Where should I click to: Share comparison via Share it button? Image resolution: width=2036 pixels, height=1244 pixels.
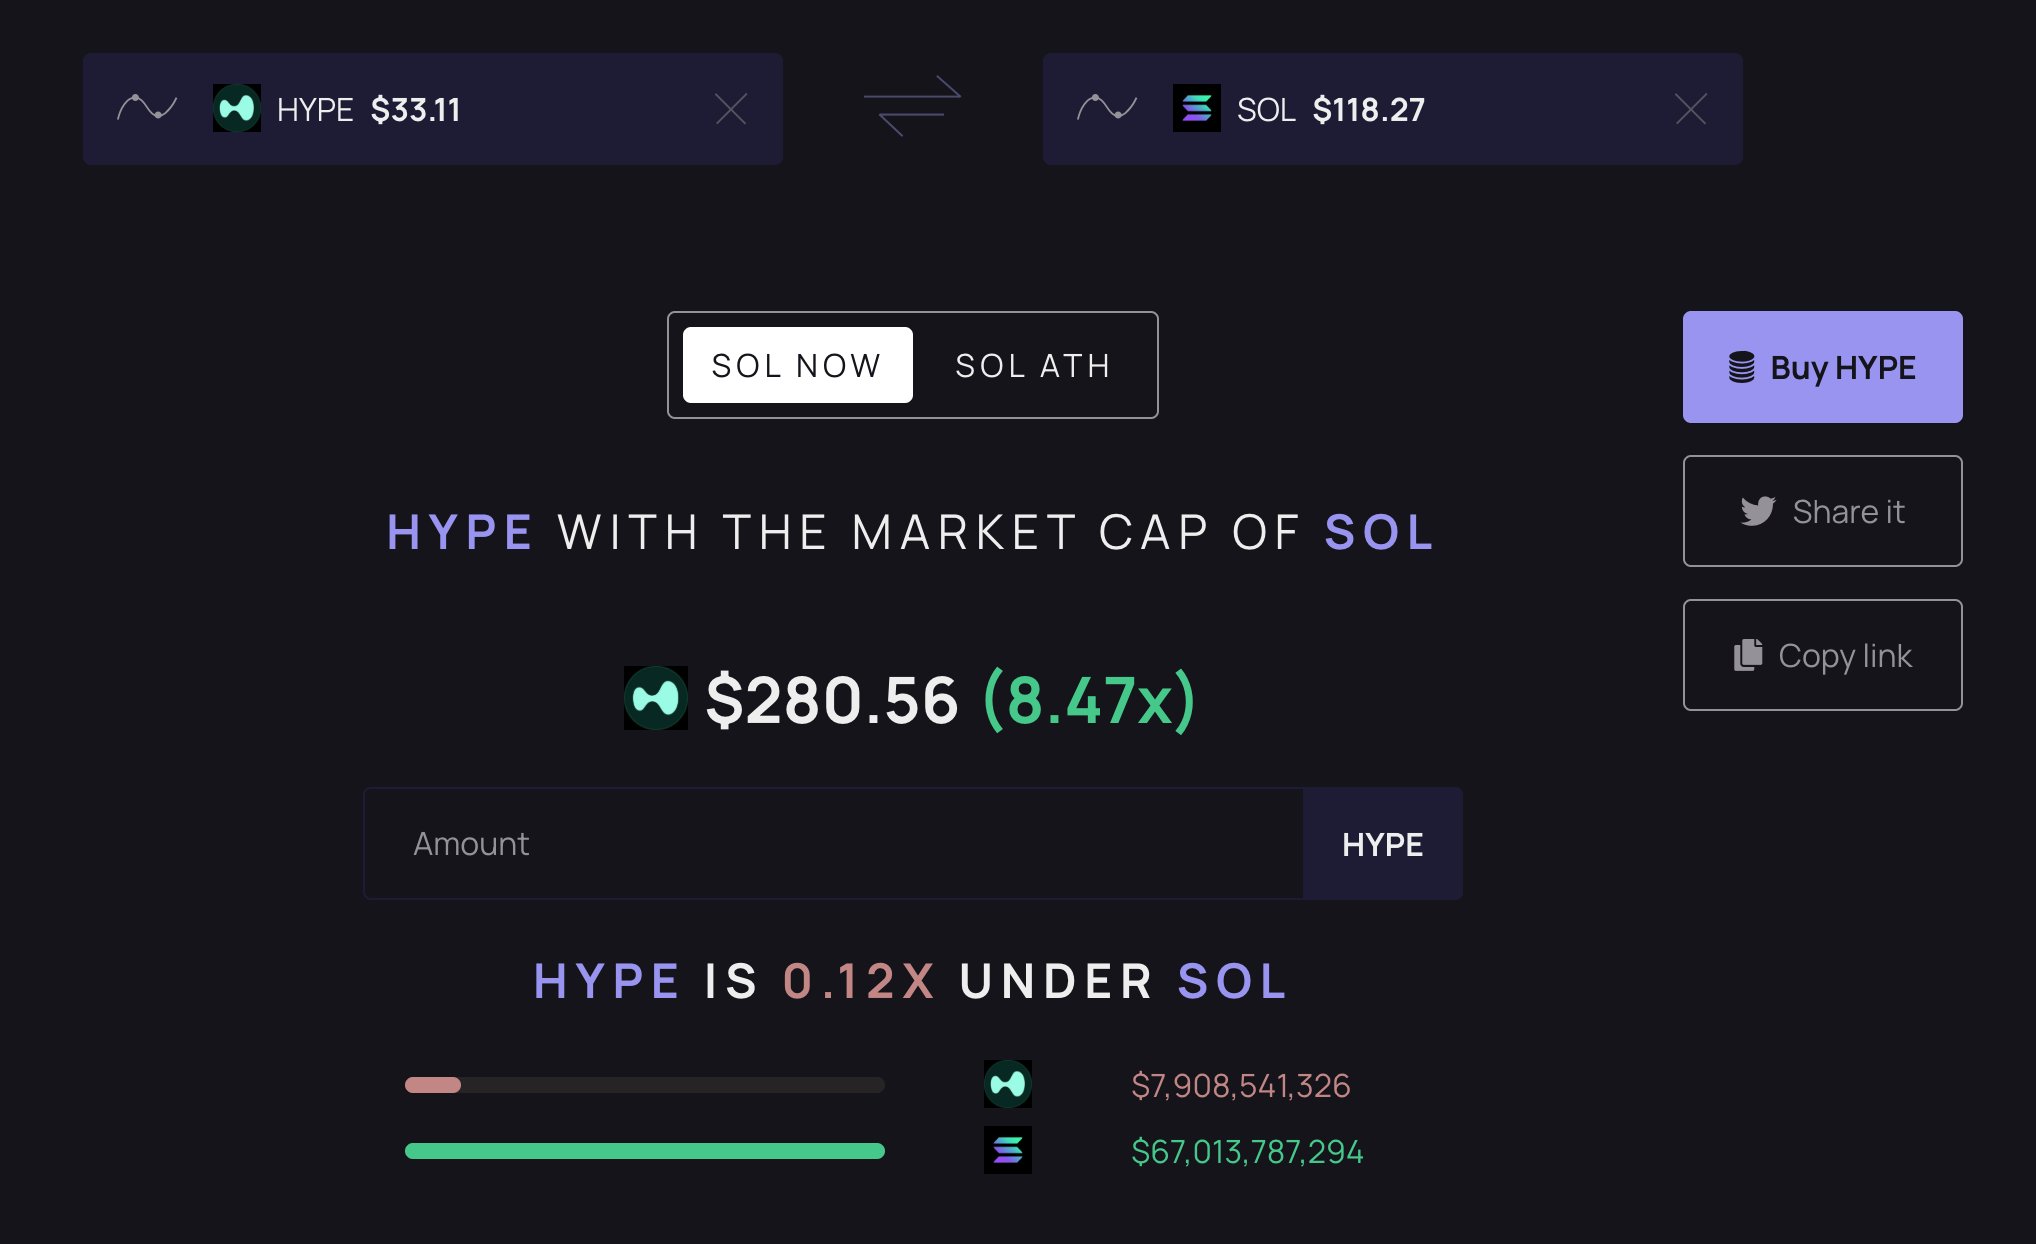pos(1822,511)
